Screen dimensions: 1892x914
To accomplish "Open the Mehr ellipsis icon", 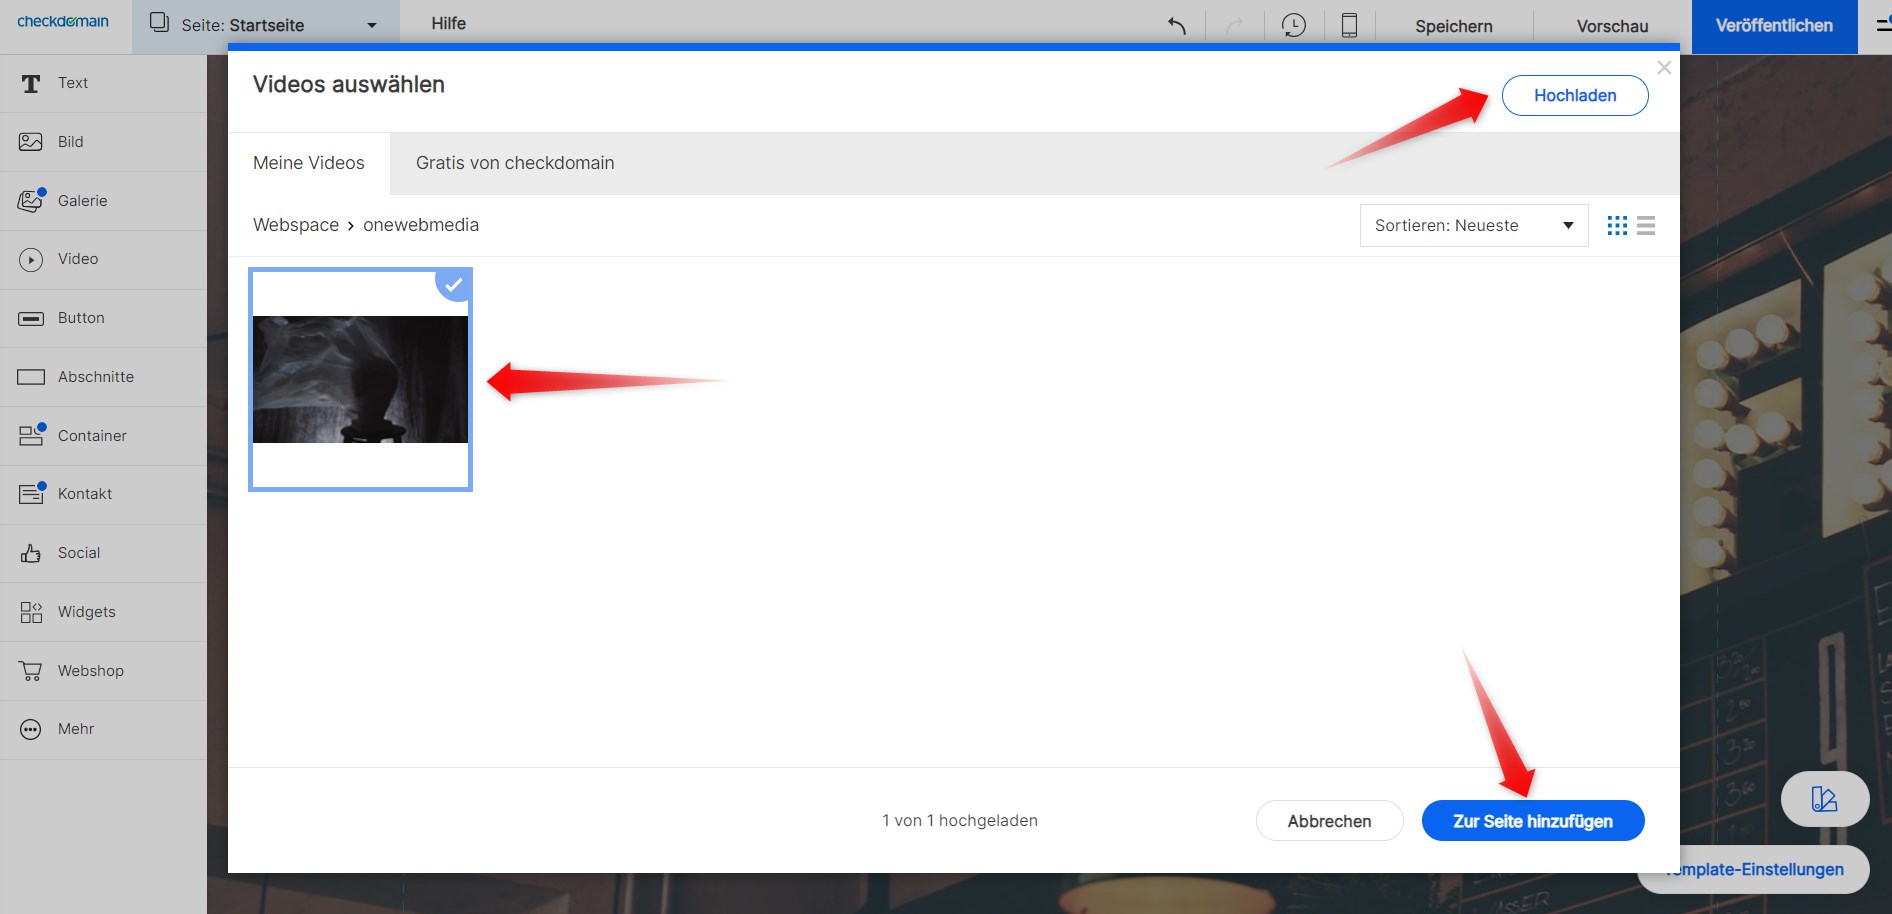I will [x=31, y=729].
